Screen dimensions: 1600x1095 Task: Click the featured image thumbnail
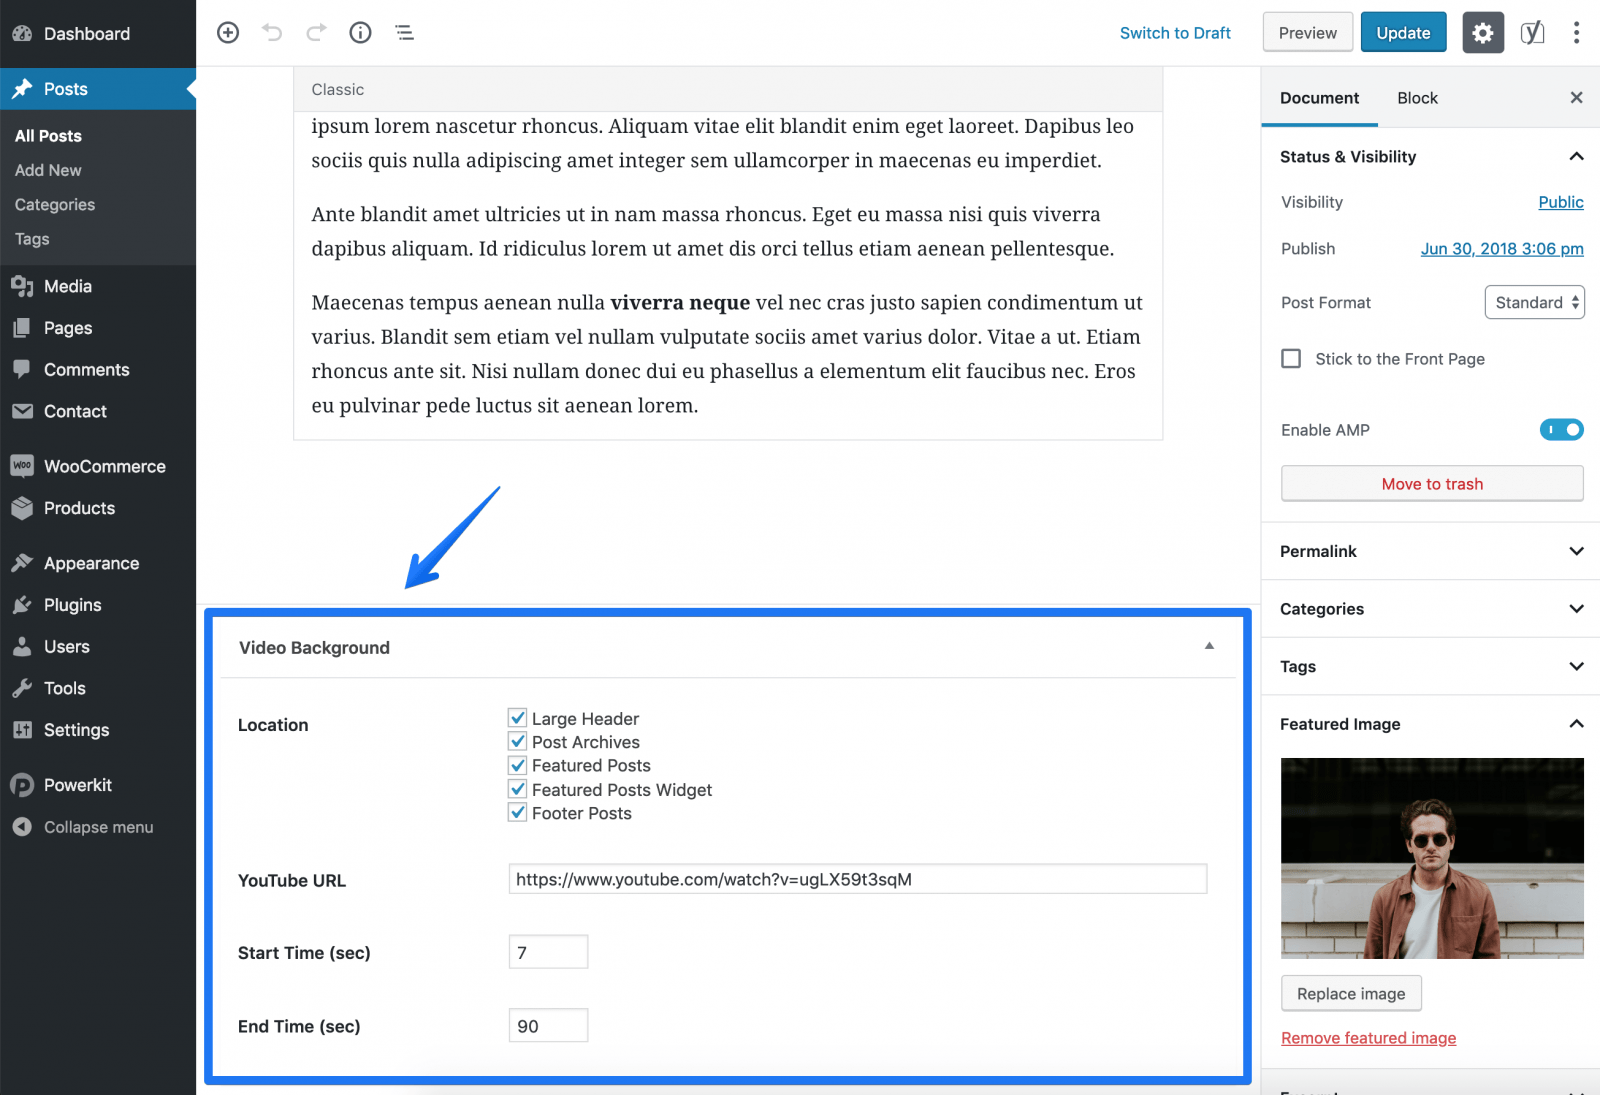pos(1432,858)
